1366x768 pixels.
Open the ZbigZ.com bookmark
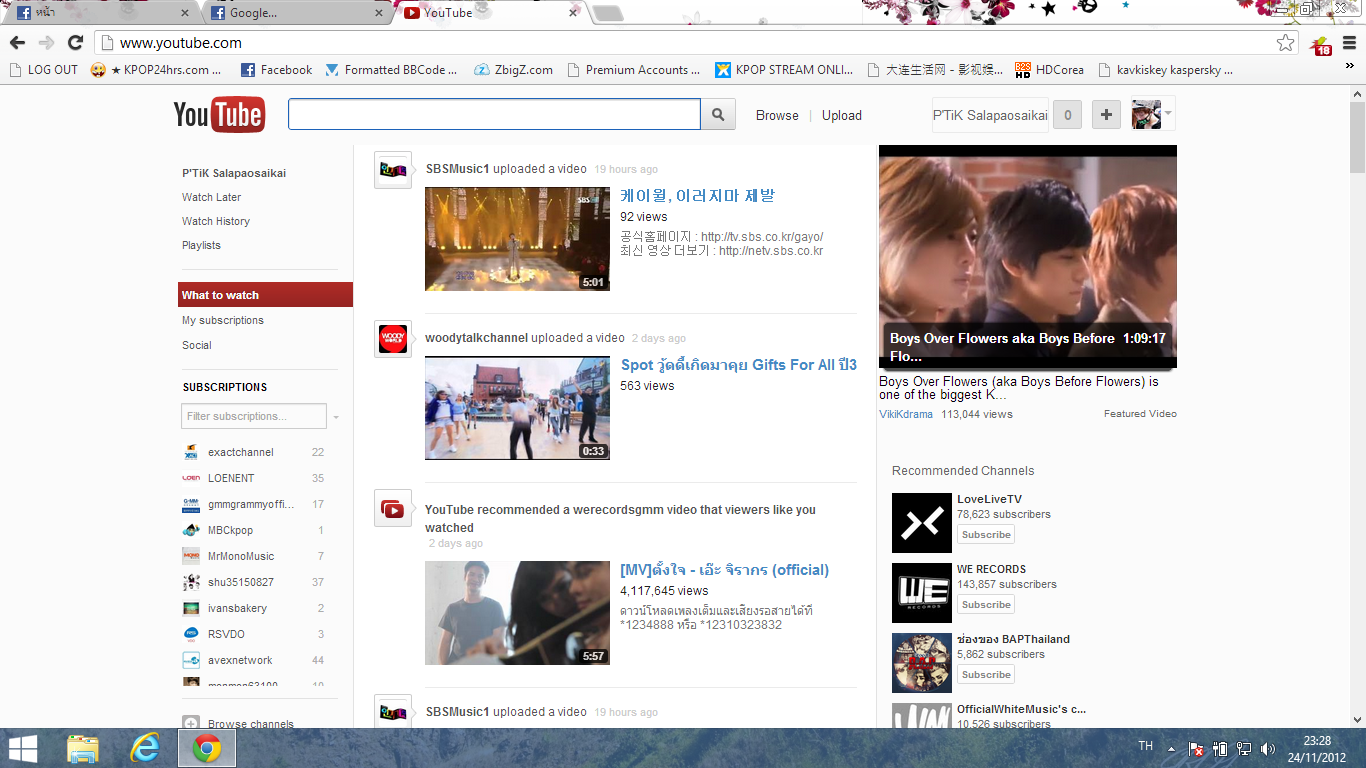(x=513, y=70)
